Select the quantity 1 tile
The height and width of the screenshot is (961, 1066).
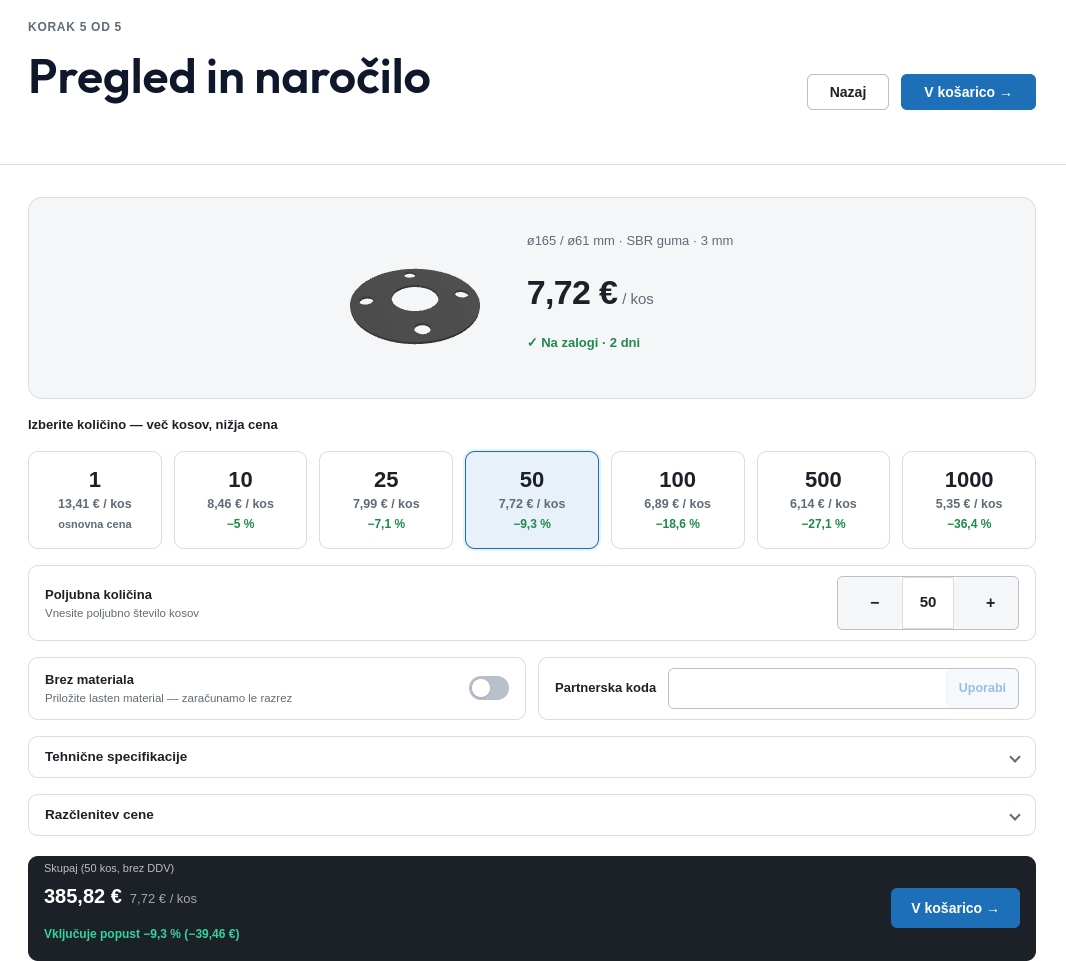tap(95, 500)
